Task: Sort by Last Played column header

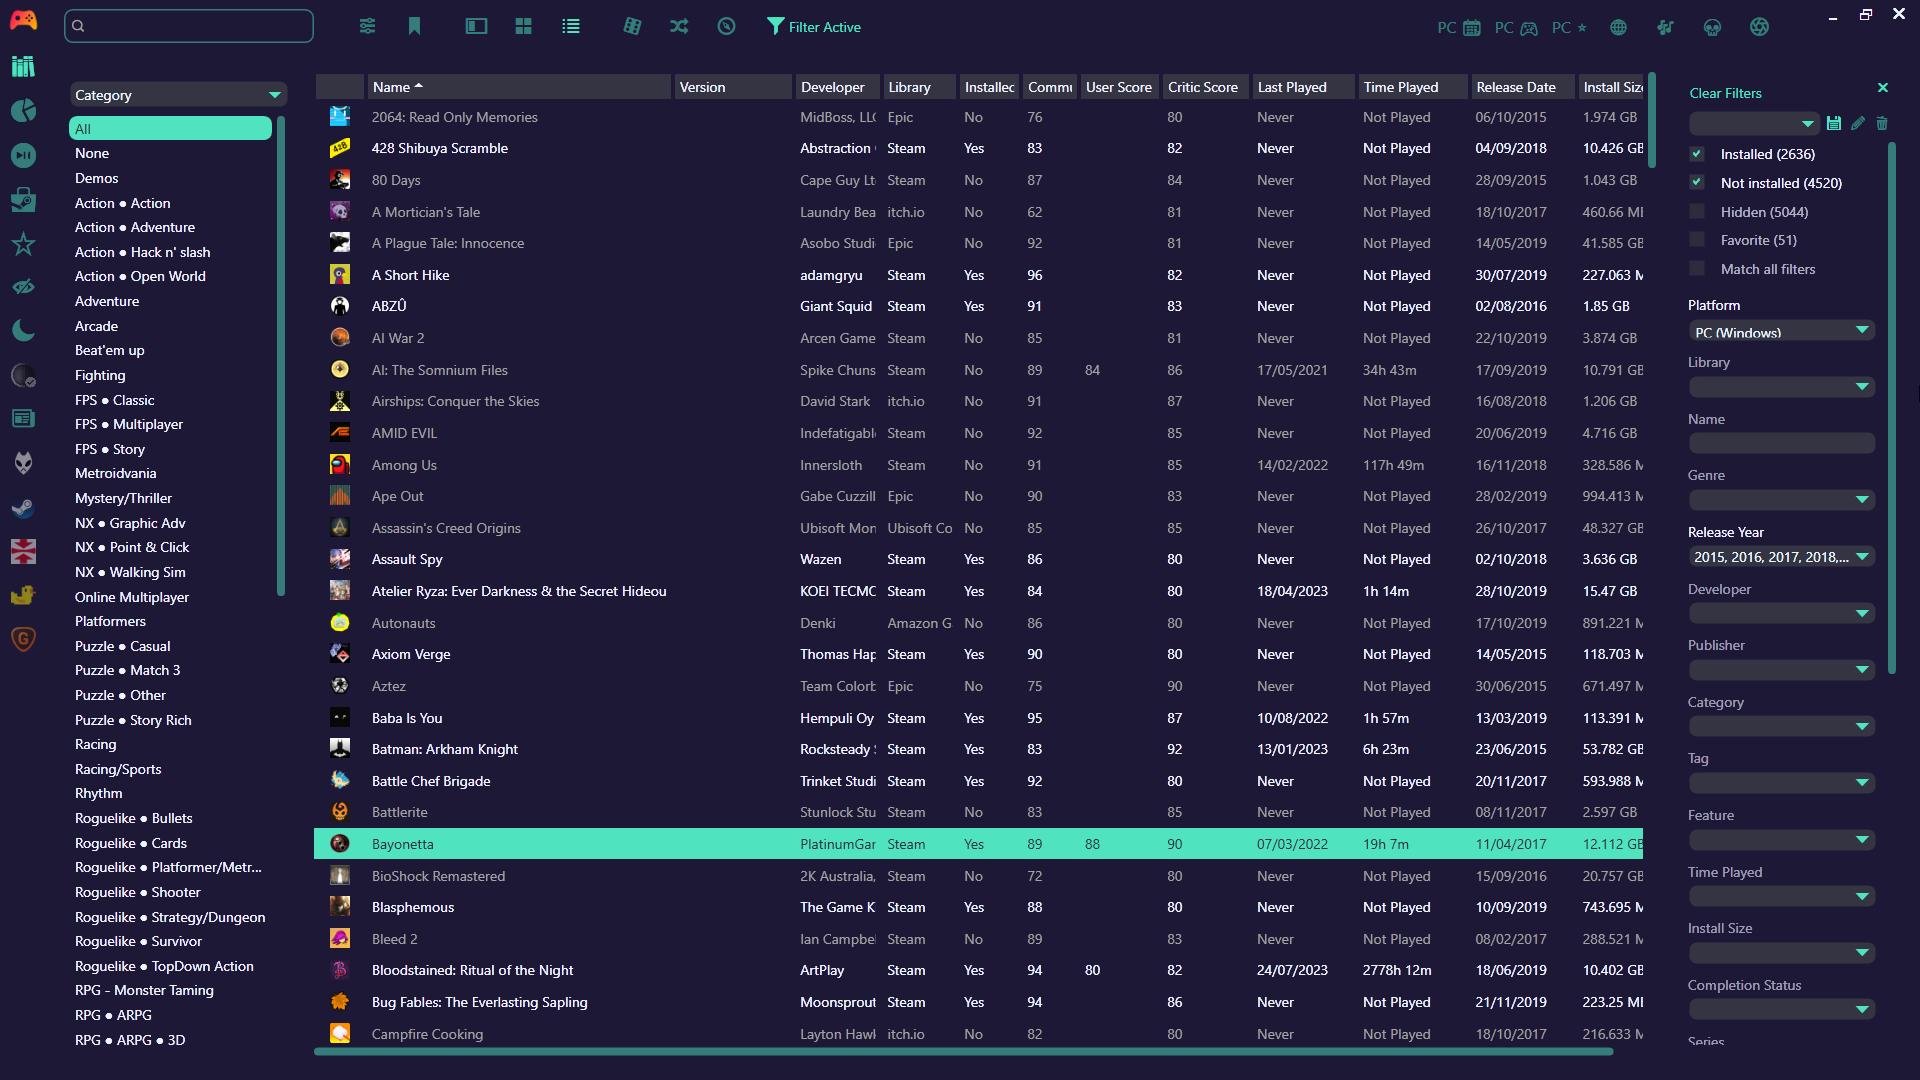Action: click(1304, 87)
